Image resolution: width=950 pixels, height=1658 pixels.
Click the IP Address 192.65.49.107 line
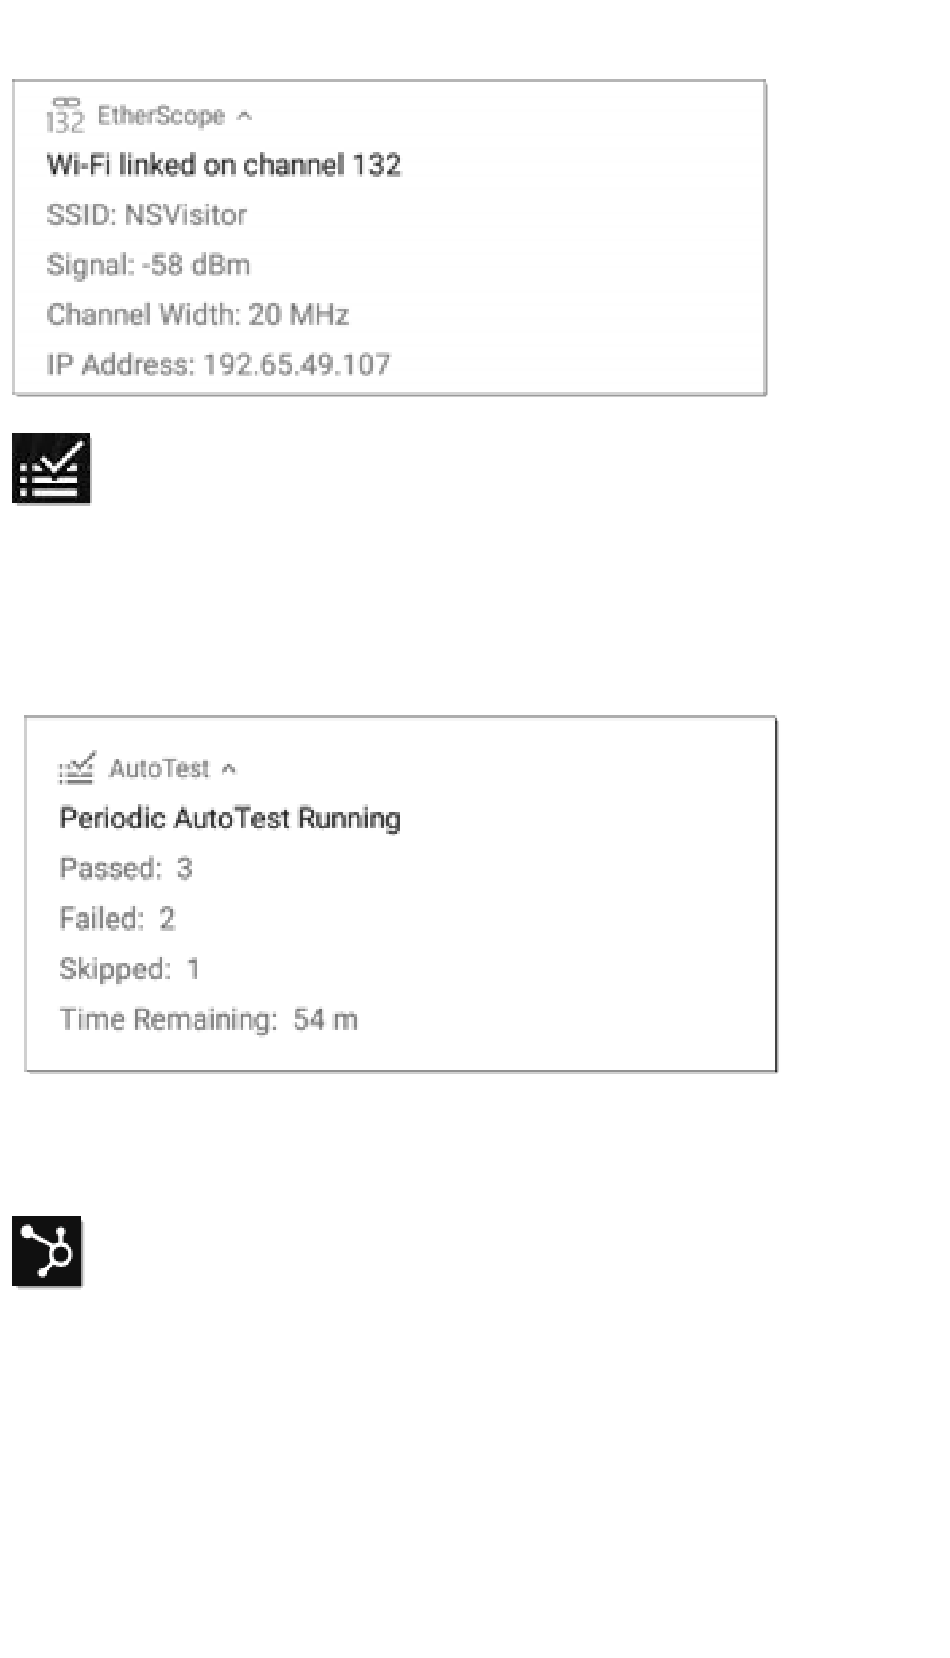218,364
